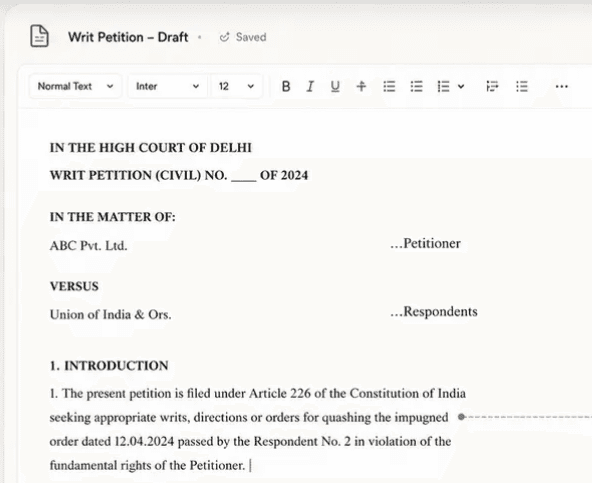Viewport: 592px width, 483px height.
Task: Click the Saved status indicator
Action: coord(243,37)
